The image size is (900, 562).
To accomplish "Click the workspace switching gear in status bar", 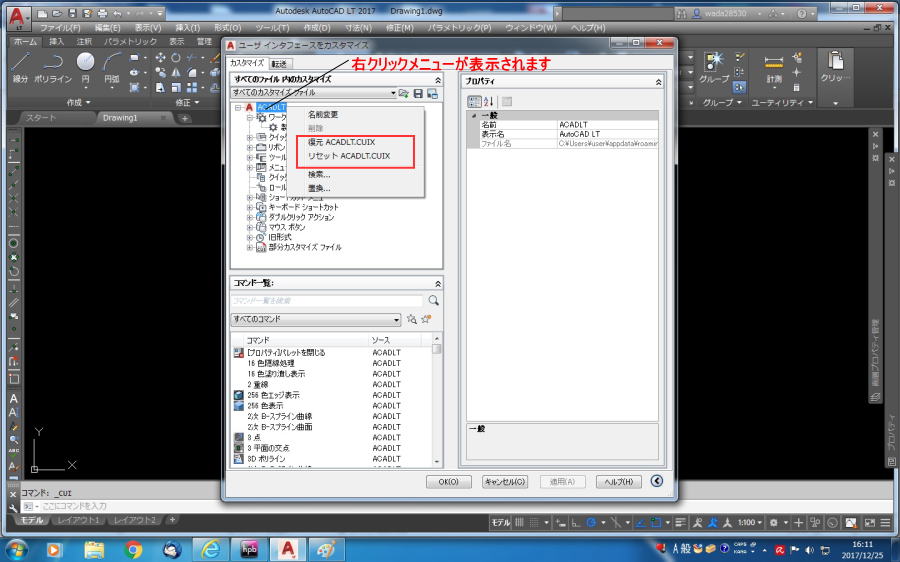I will tap(774, 522).
